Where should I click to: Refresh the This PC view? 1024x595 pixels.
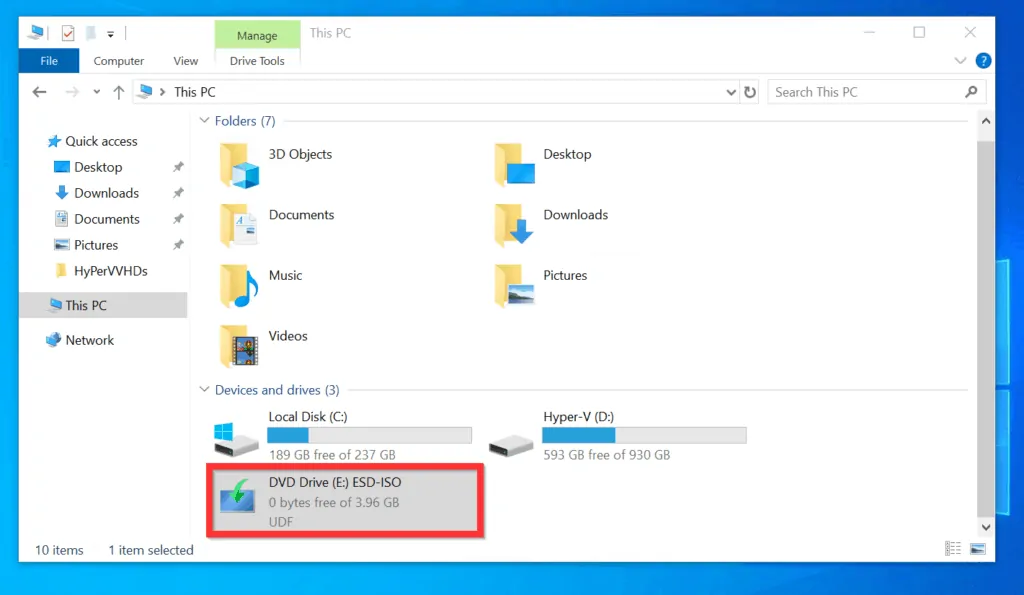point(751,92)
